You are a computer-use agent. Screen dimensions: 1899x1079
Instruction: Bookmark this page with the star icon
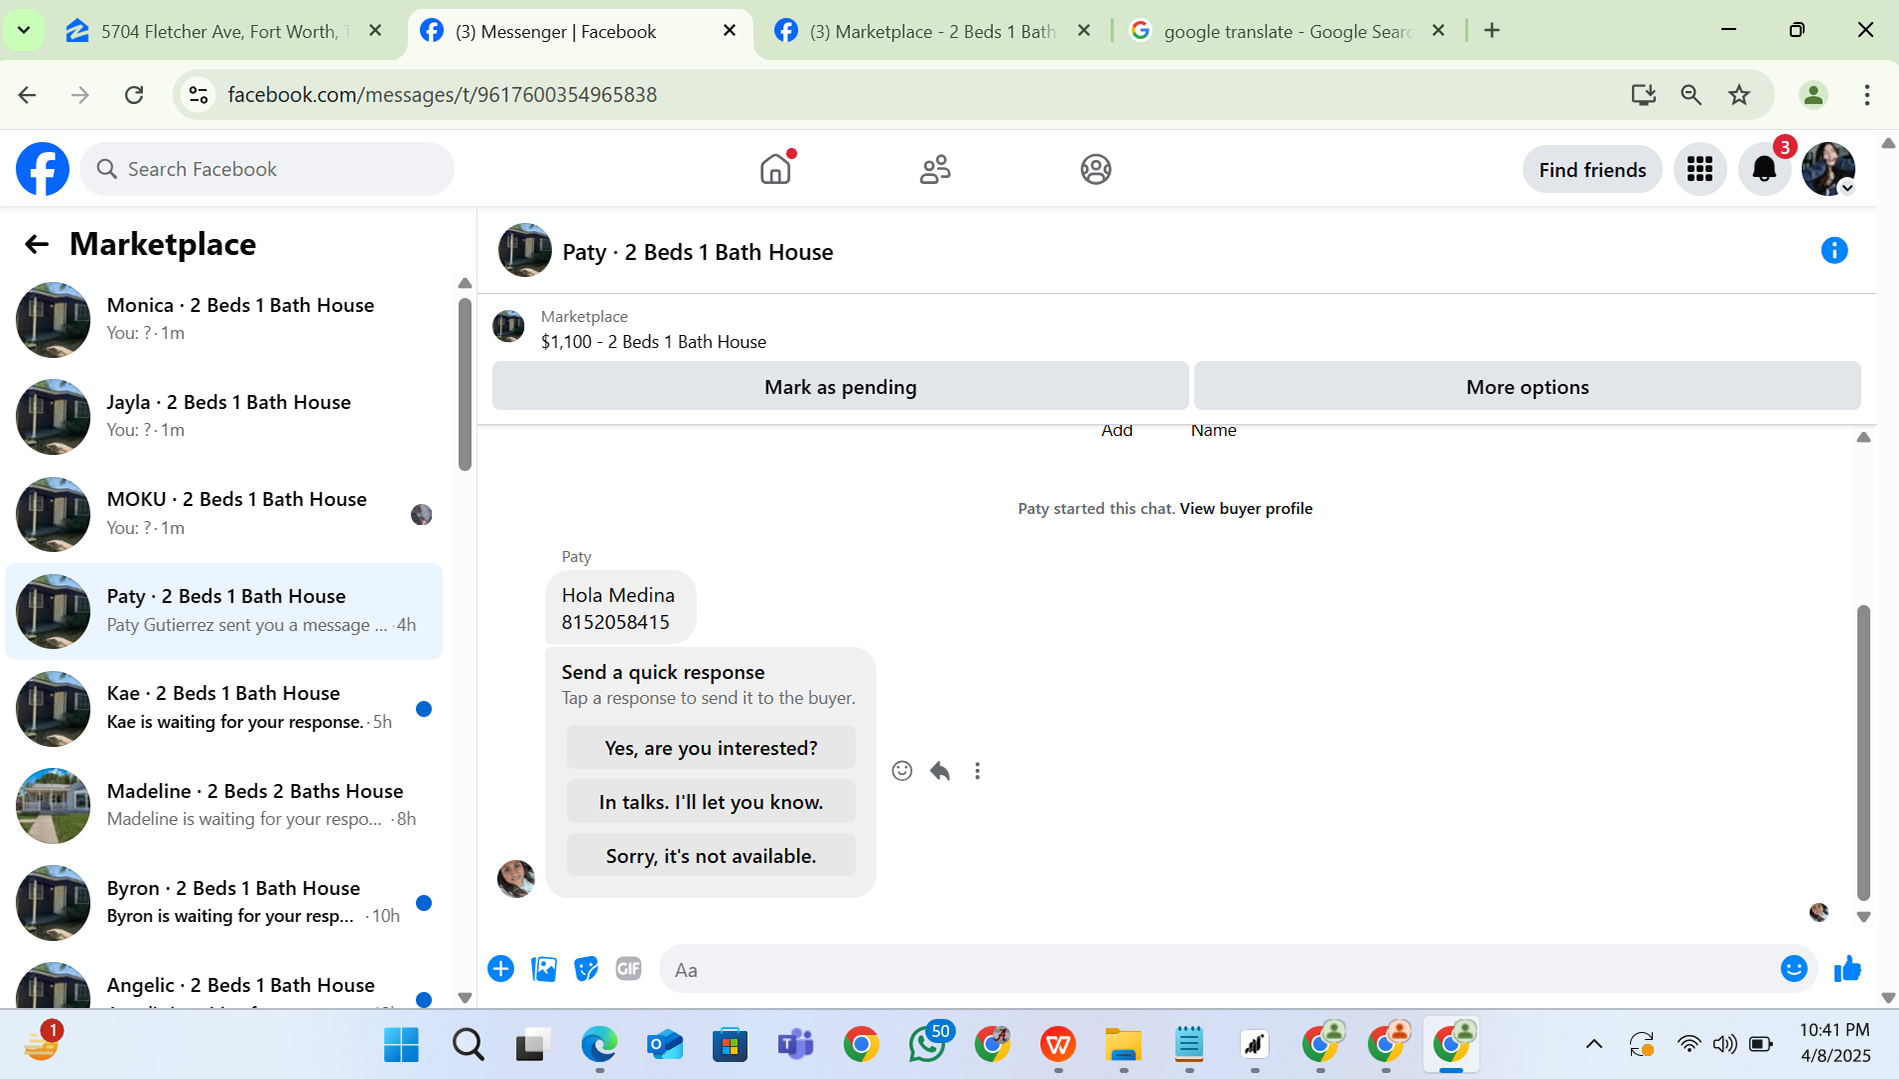pyautogui.click(x=1739, y=95)
